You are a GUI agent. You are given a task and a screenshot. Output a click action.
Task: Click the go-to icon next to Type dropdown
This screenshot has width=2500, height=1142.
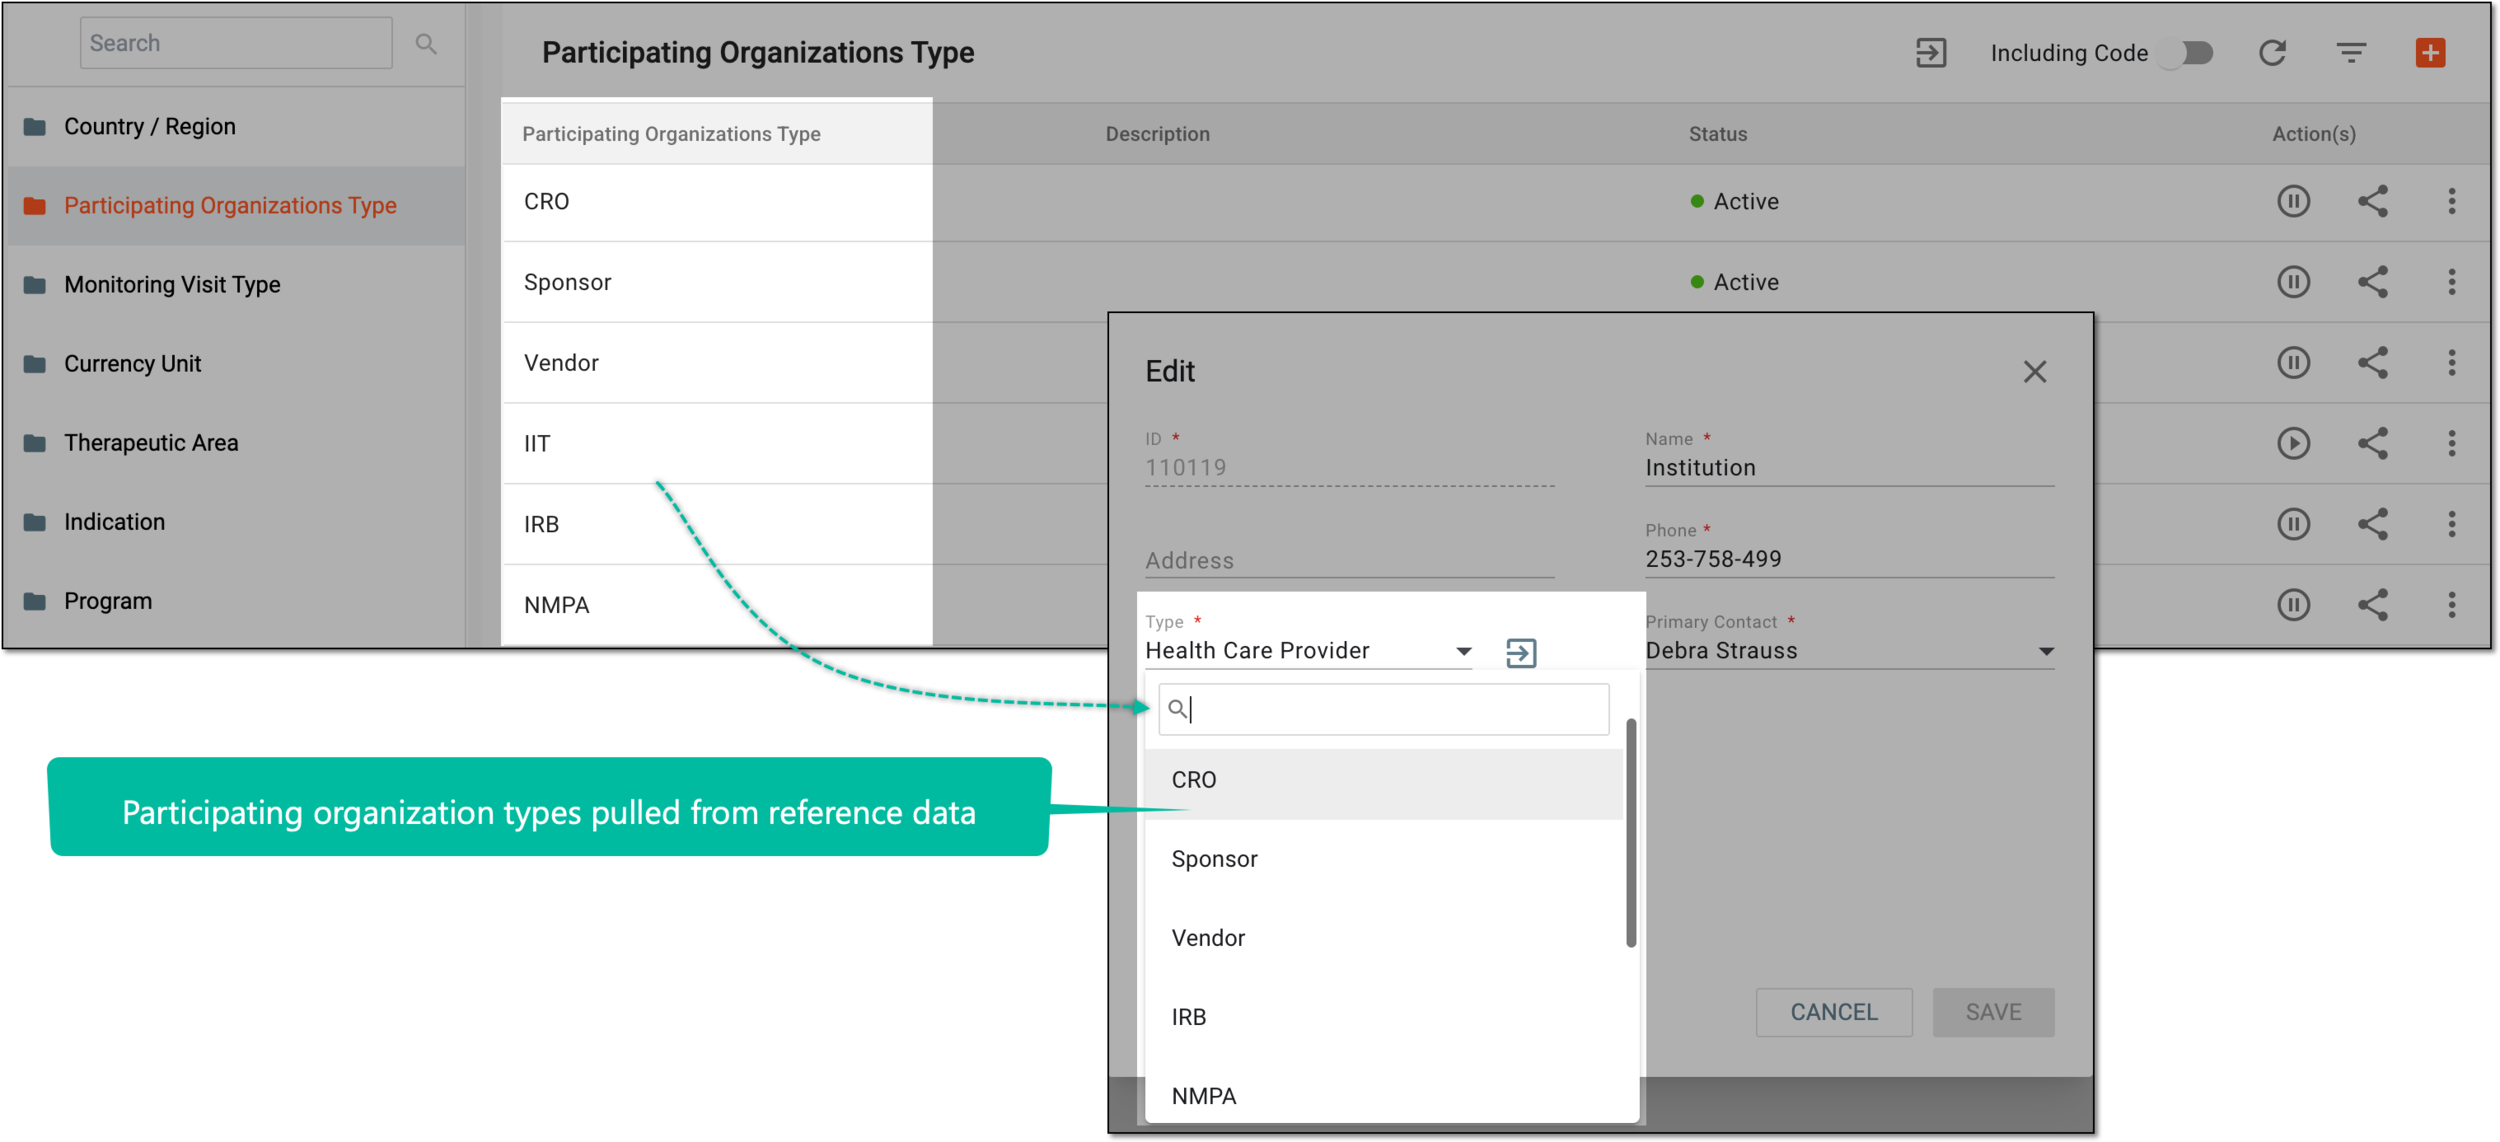(x=1521, y=653)
